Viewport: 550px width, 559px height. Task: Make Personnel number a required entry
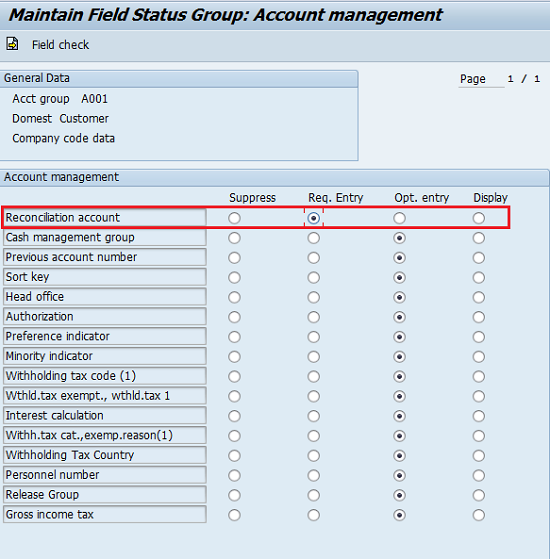click(x=314, y=475)
